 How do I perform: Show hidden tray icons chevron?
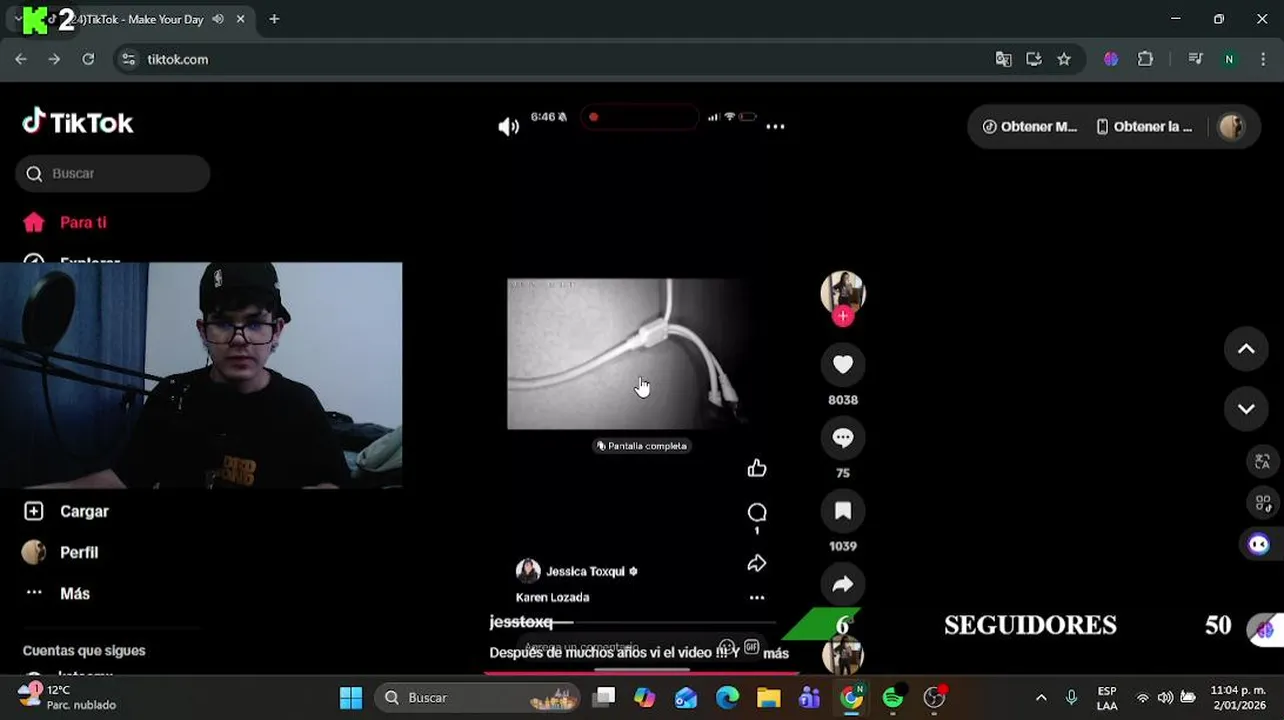[x=1041, y=697]
